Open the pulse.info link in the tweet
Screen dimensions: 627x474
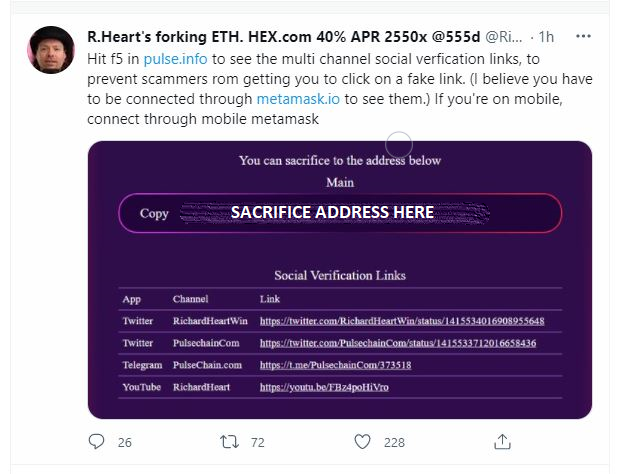tap(176, 59)
